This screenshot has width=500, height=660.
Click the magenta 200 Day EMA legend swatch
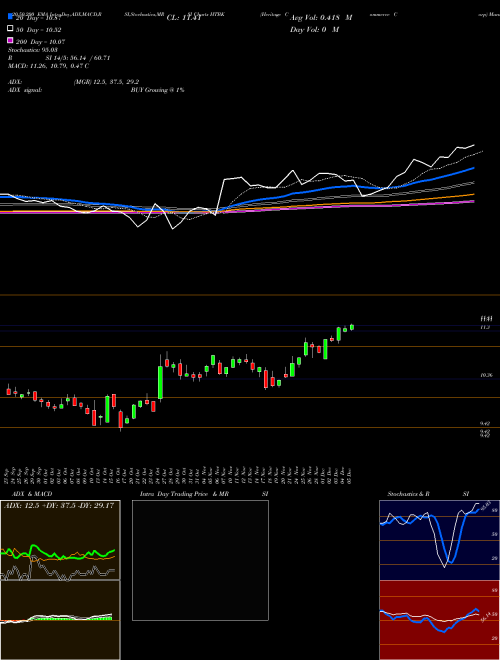tap(10, 40)
